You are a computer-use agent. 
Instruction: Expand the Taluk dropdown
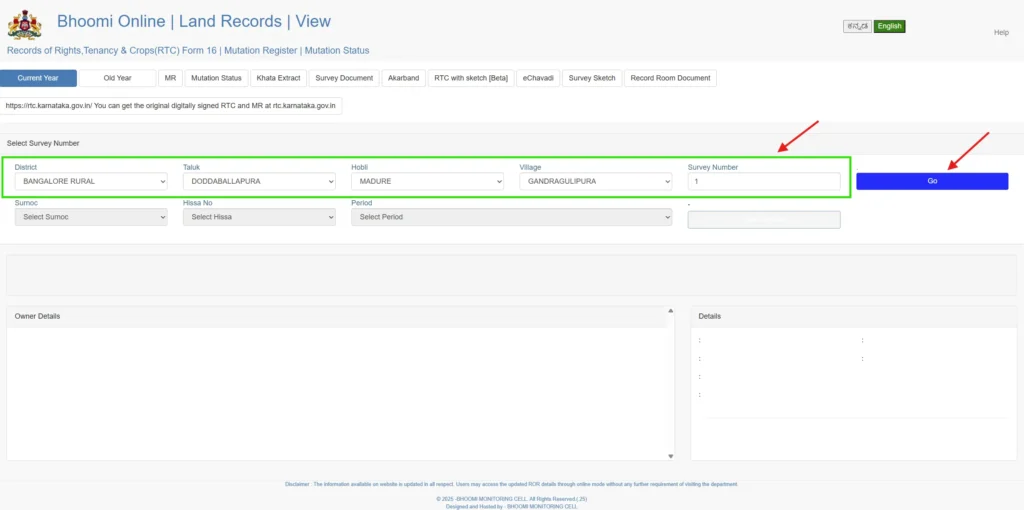(259, 182)
